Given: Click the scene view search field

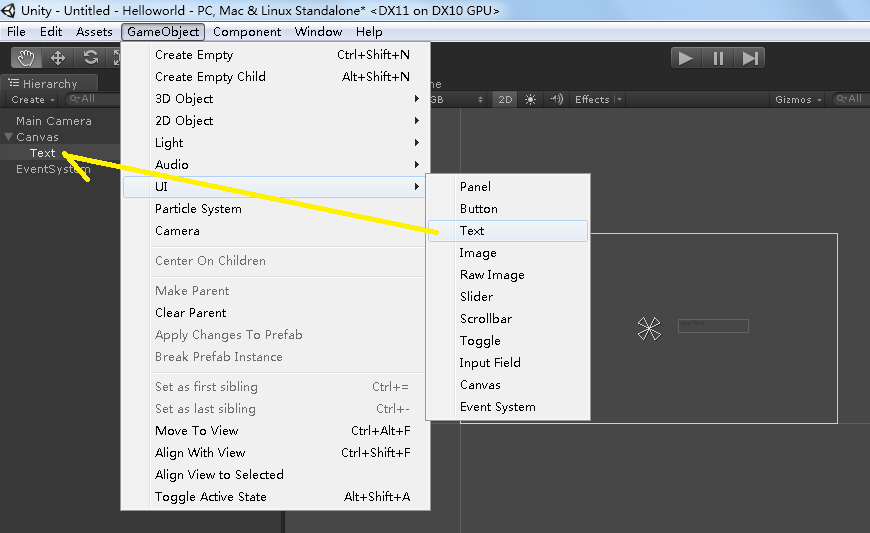Looking at the screenshot, I should click(851, 99).
